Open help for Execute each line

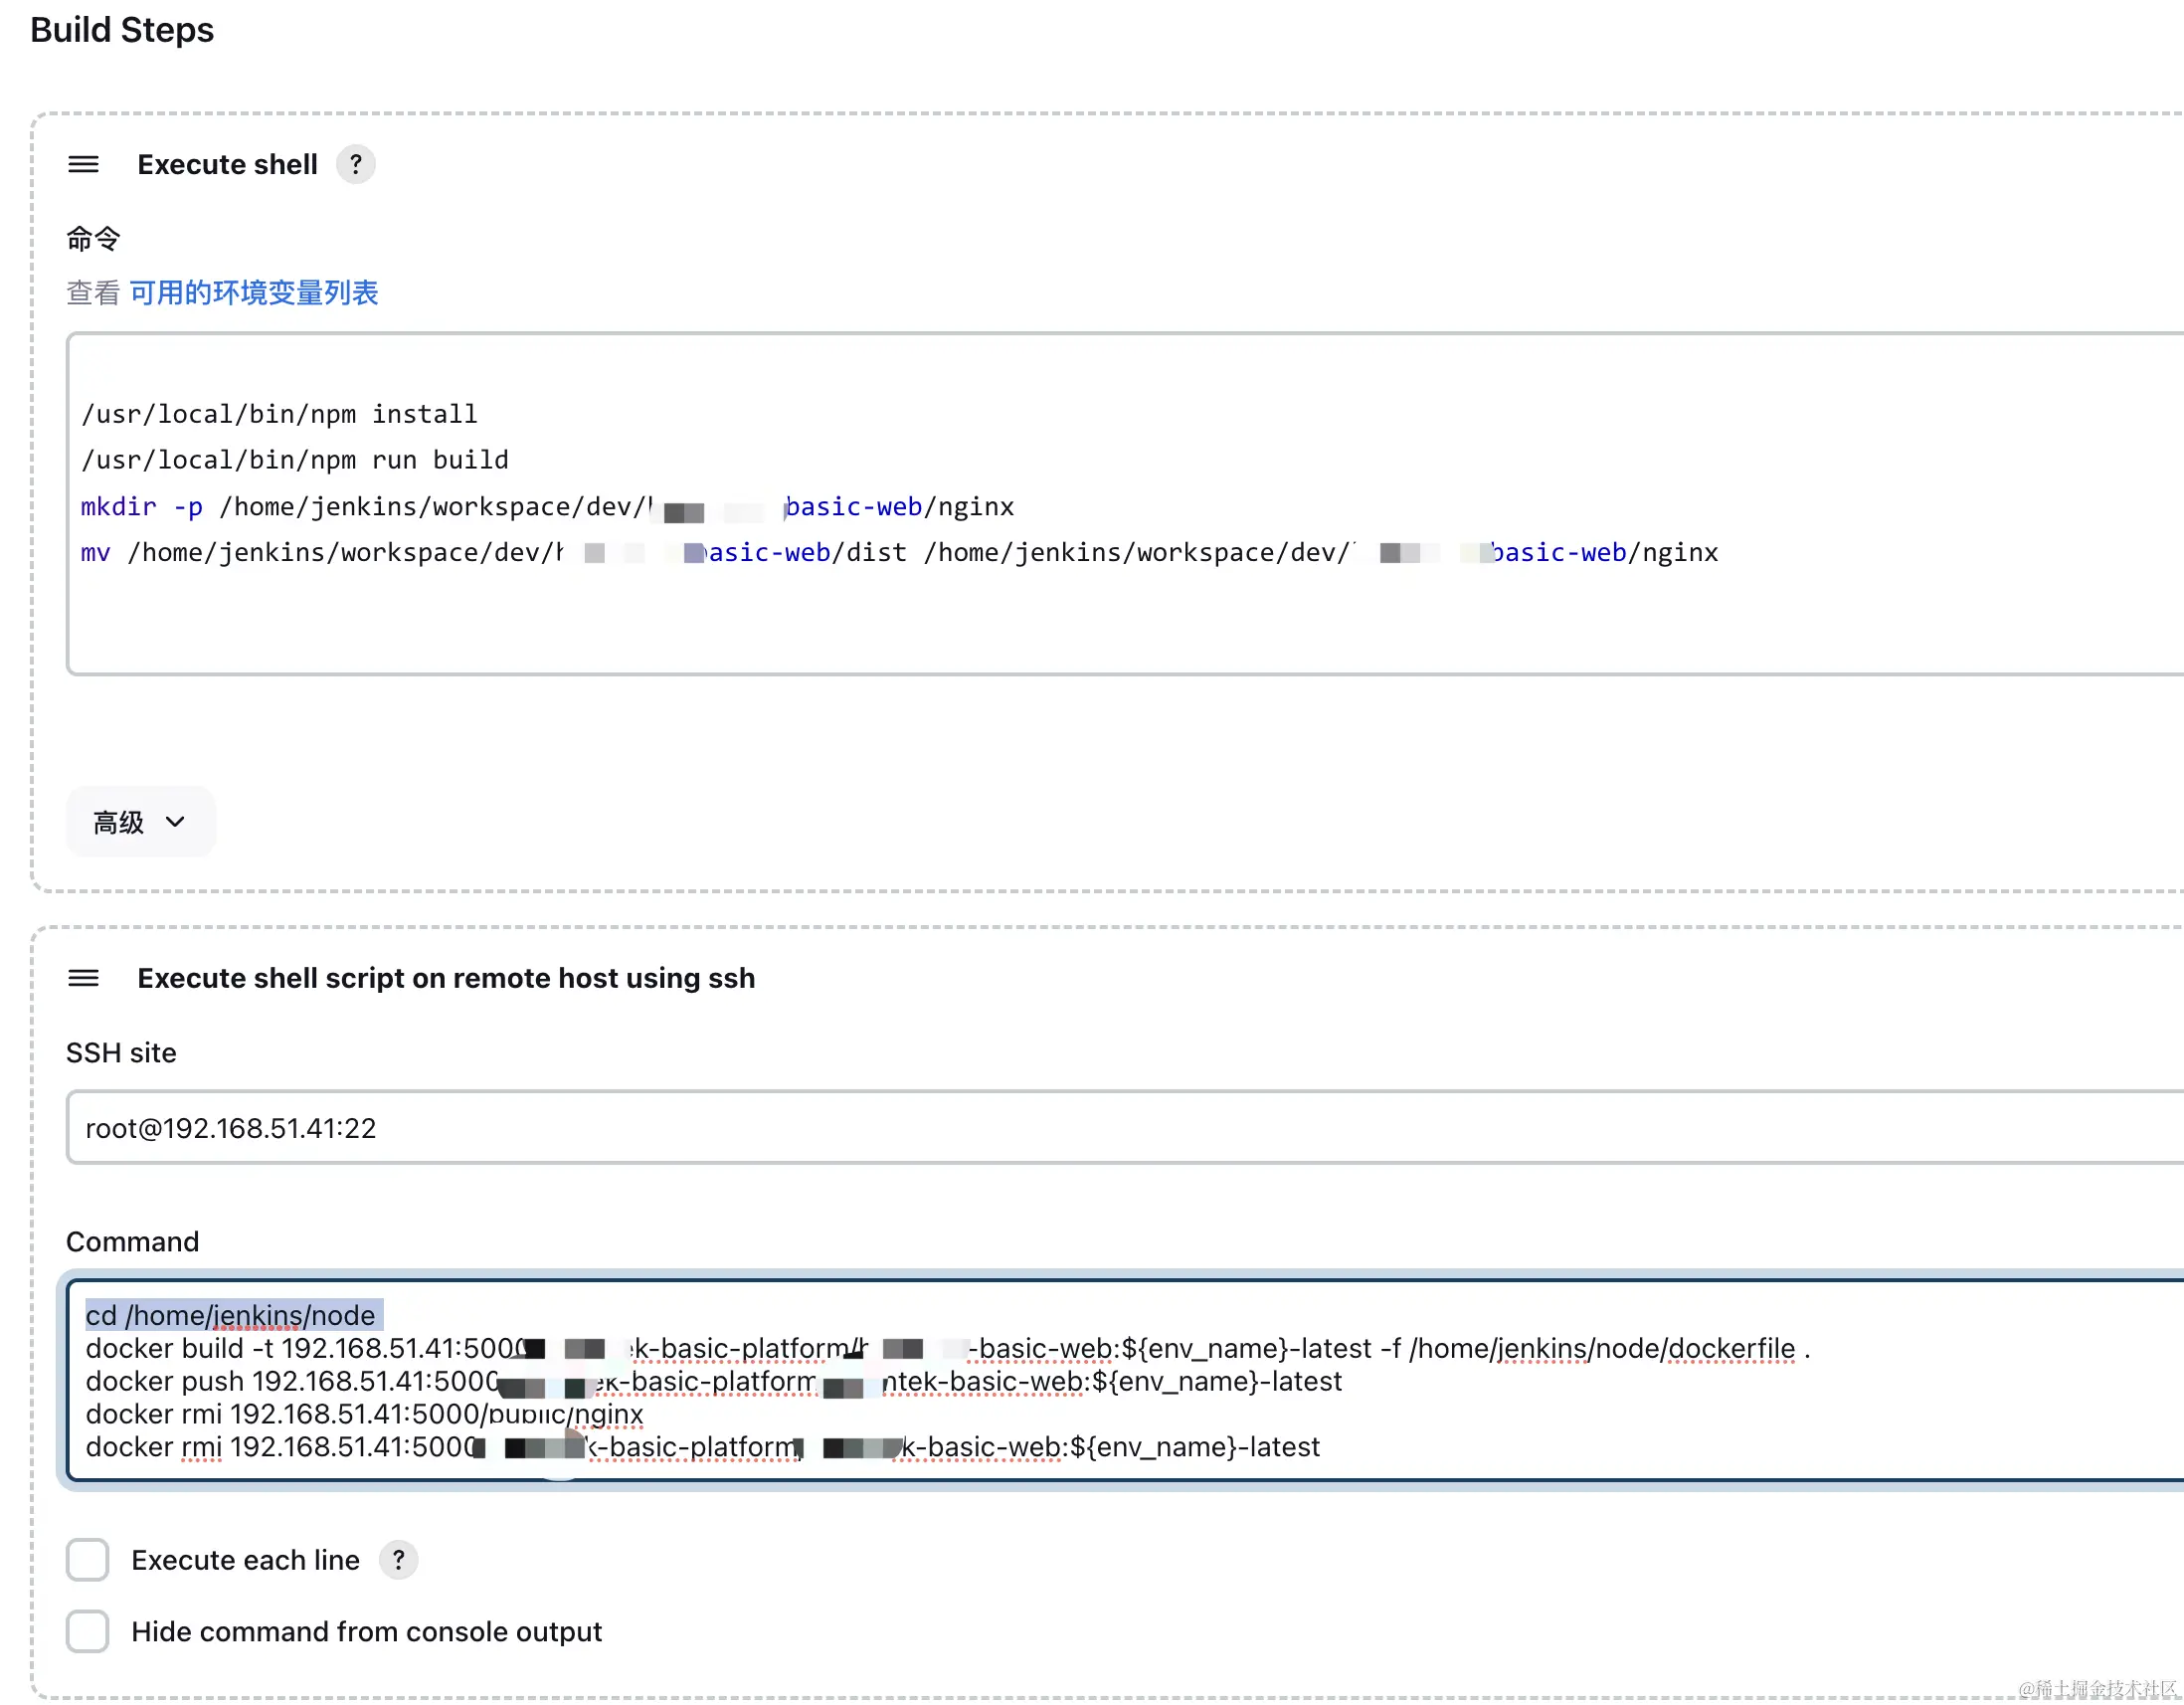[x=398, y=1560]
